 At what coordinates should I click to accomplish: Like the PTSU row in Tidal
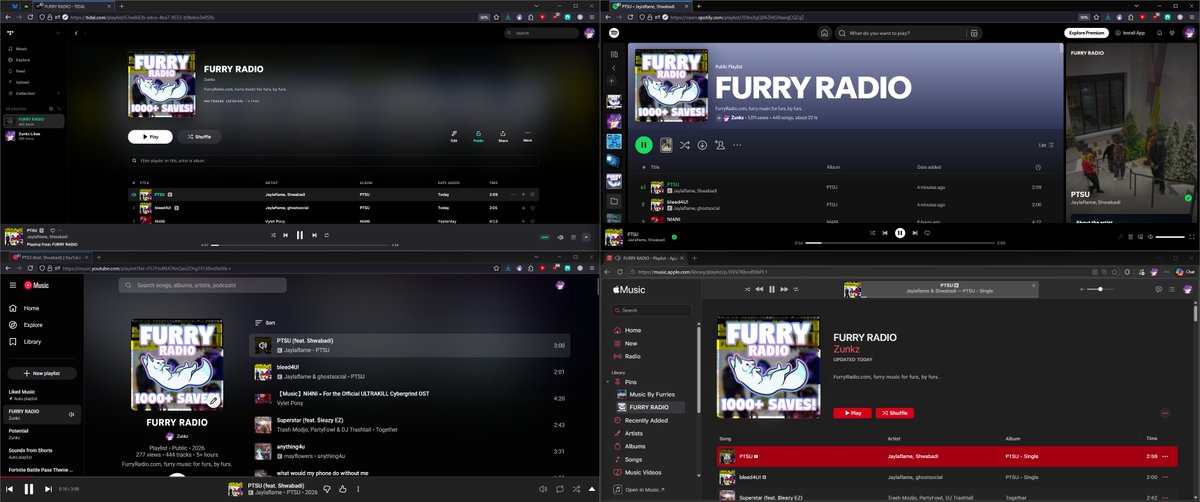533,194
